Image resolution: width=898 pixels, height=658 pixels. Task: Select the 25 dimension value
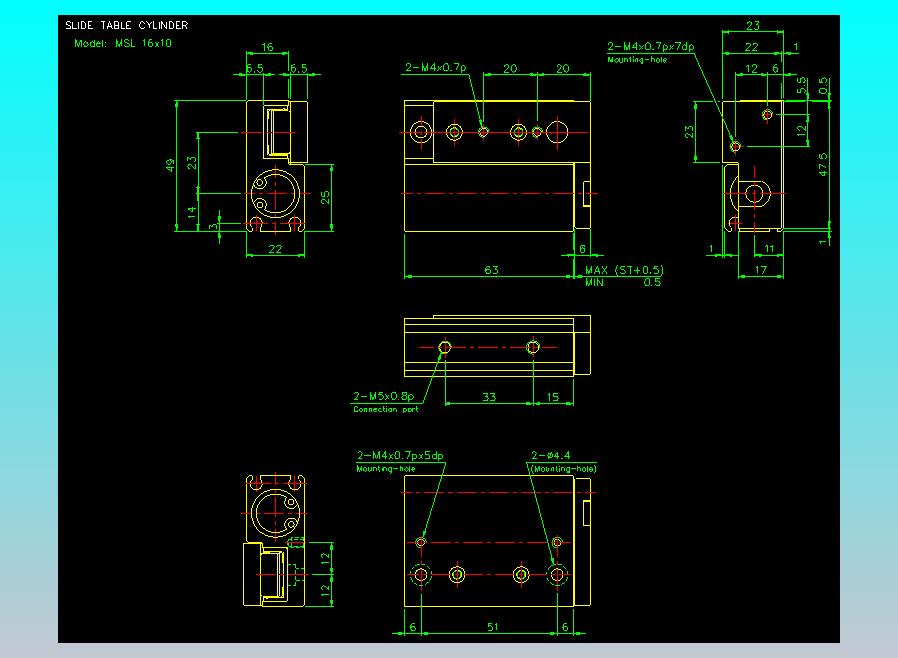325,198
